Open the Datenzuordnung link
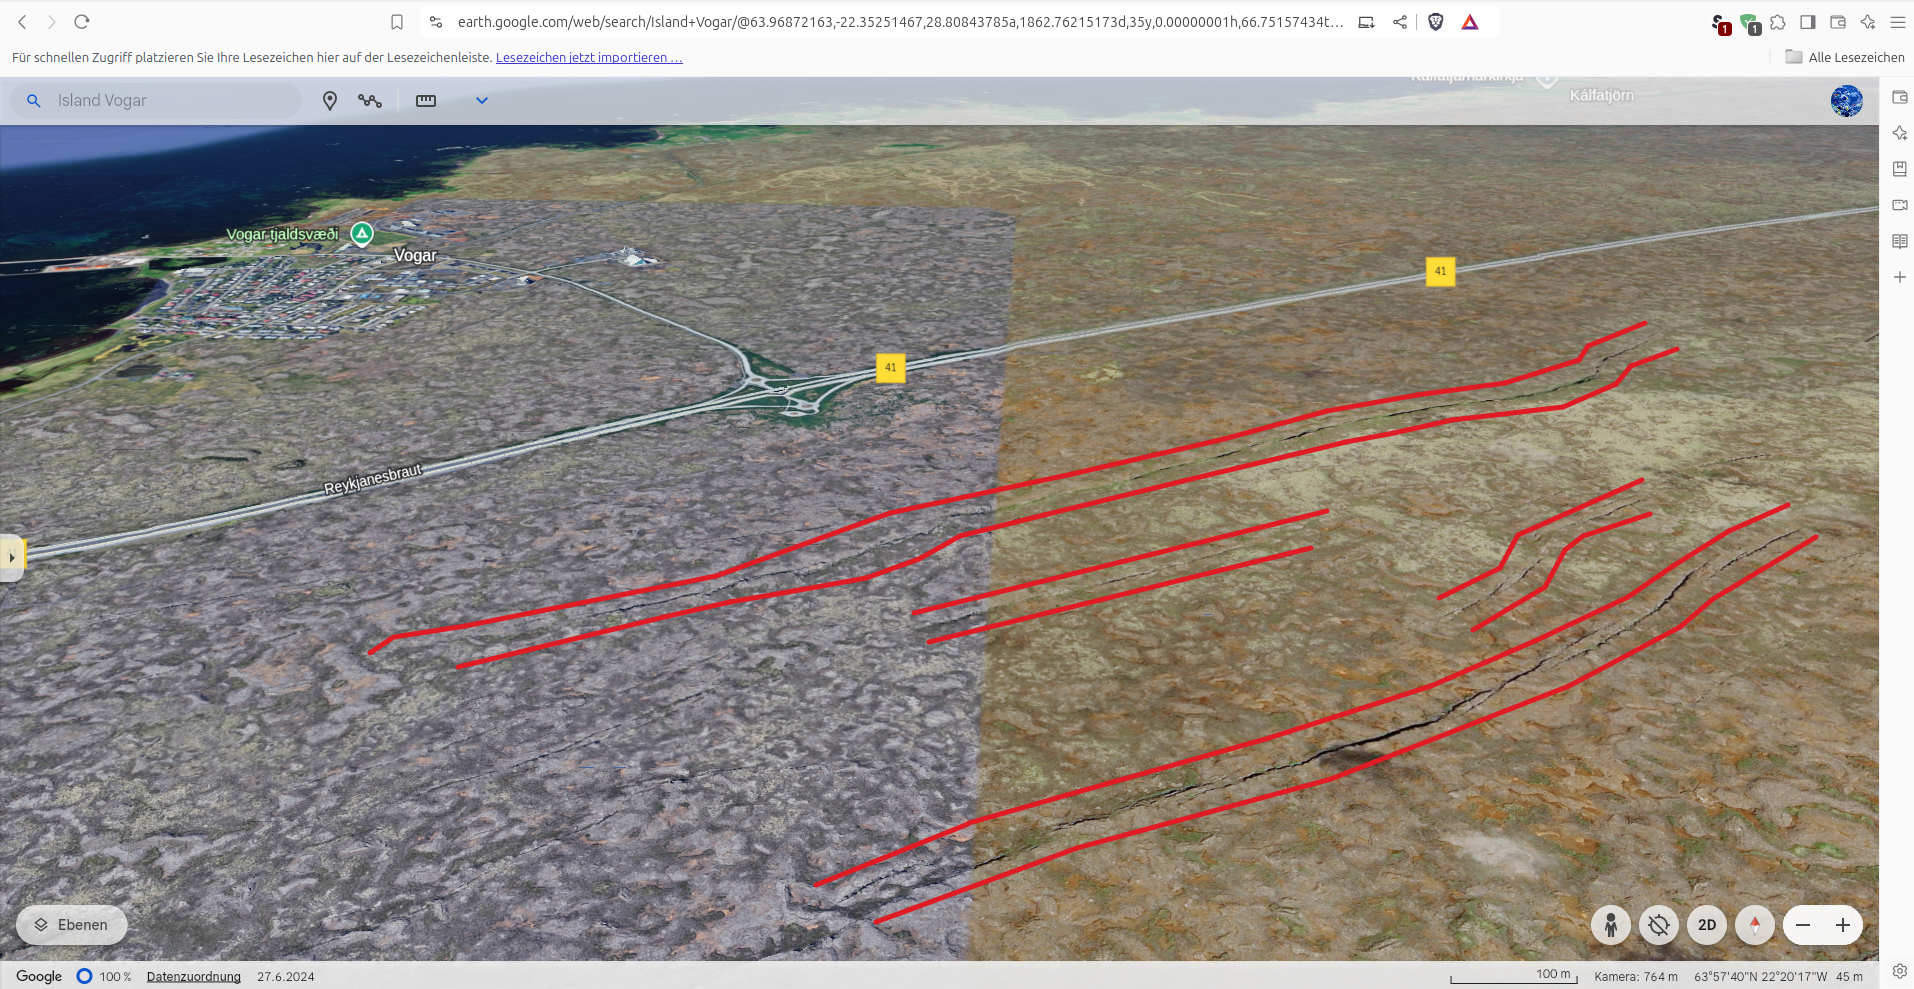 pos(194,977)
